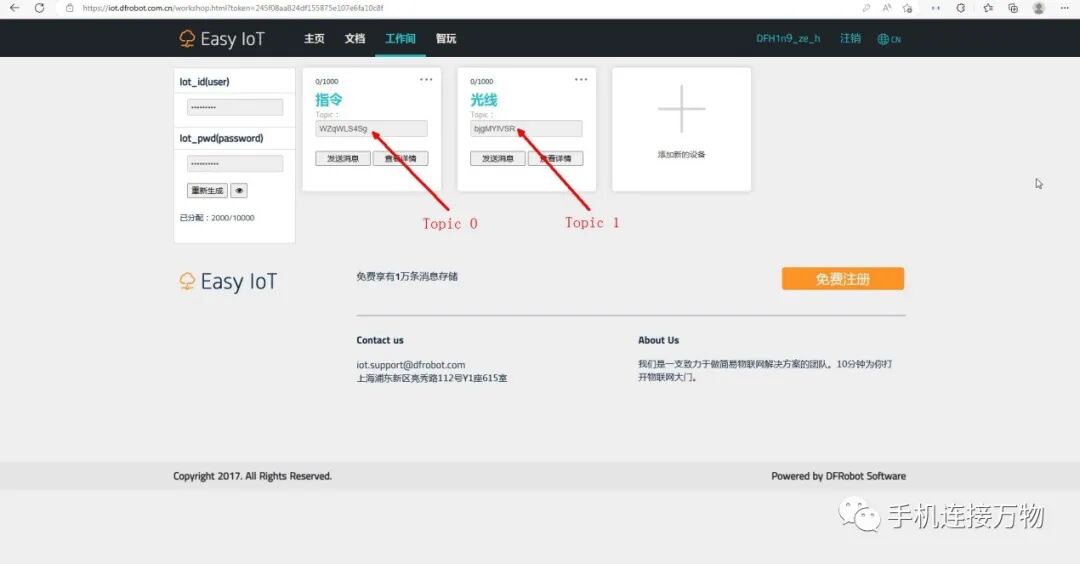Click the 重新生成 regenerate button
The height and width of the screenshot is (564, 1080).
207,191
